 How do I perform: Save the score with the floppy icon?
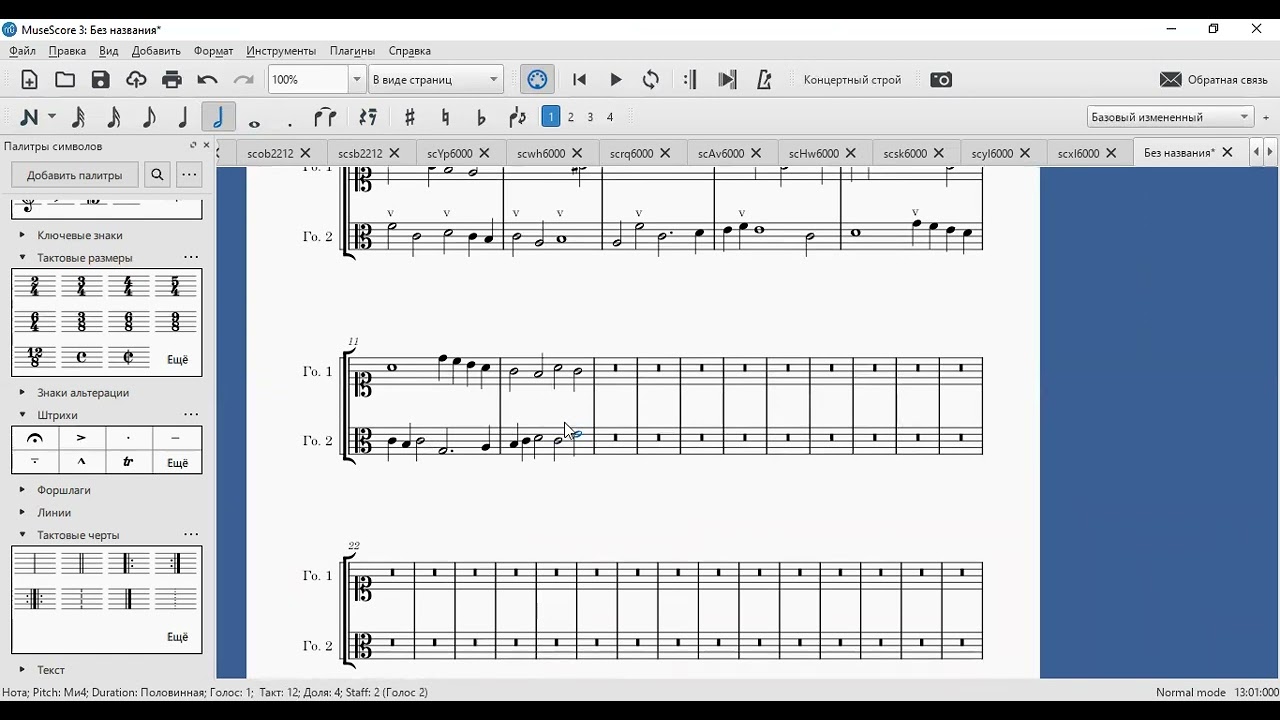tap(100, 80)
